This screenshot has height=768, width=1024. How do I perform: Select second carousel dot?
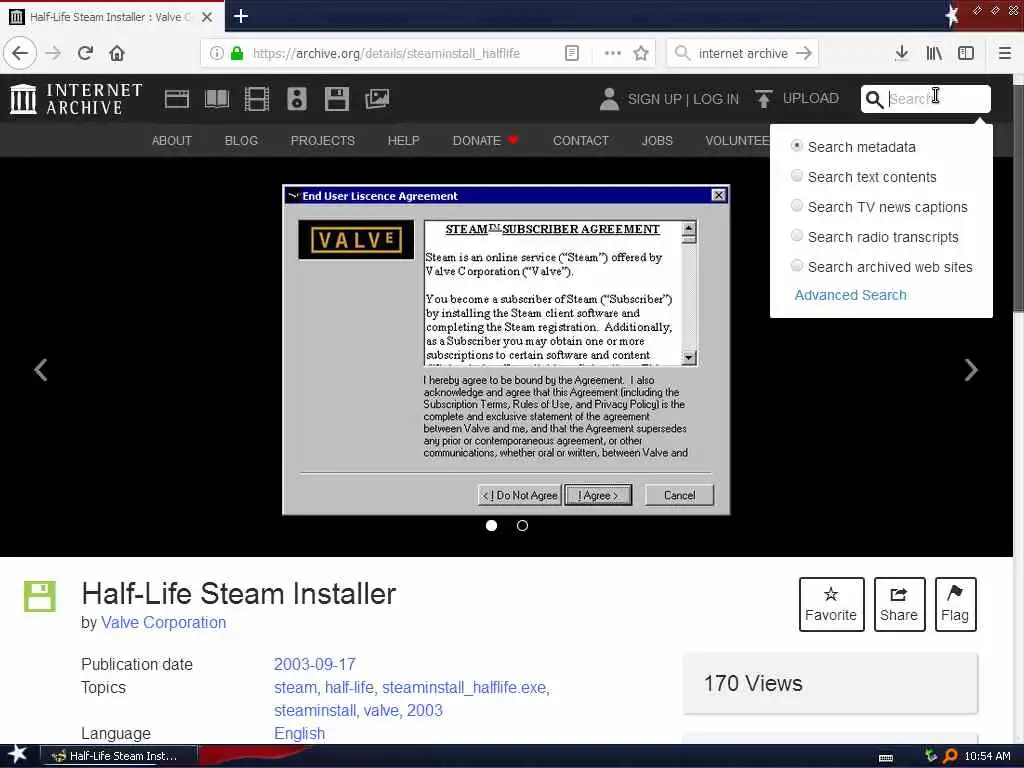(522, 526)
